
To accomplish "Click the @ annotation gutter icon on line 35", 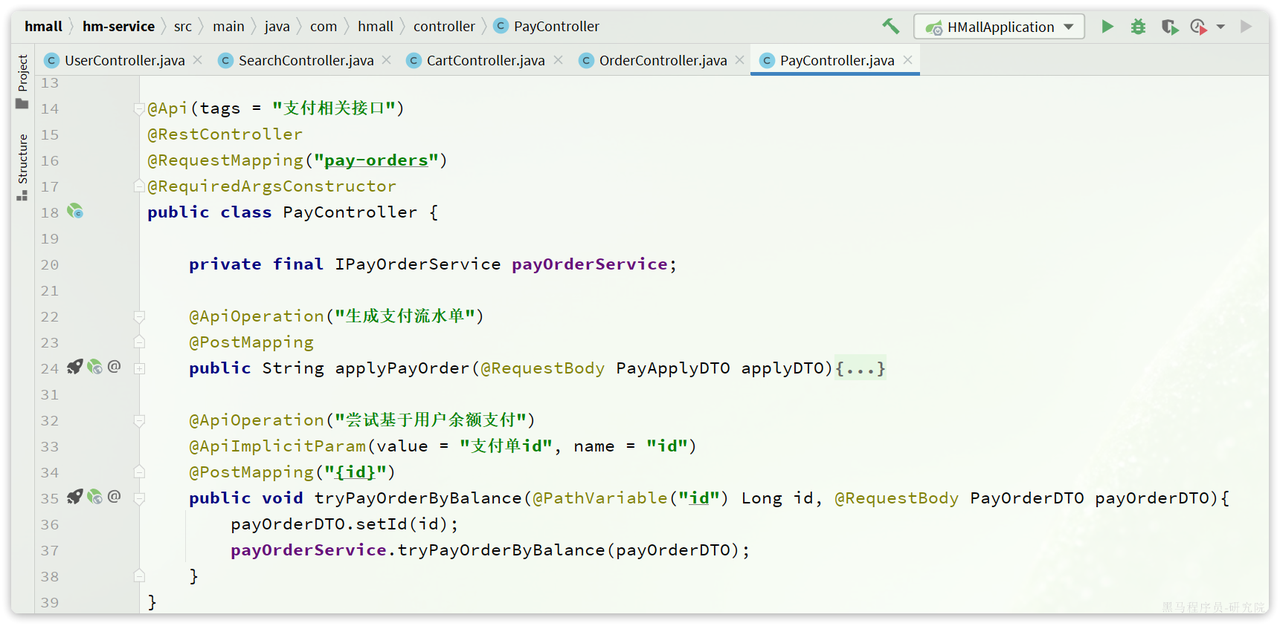I will pos(114,497).
